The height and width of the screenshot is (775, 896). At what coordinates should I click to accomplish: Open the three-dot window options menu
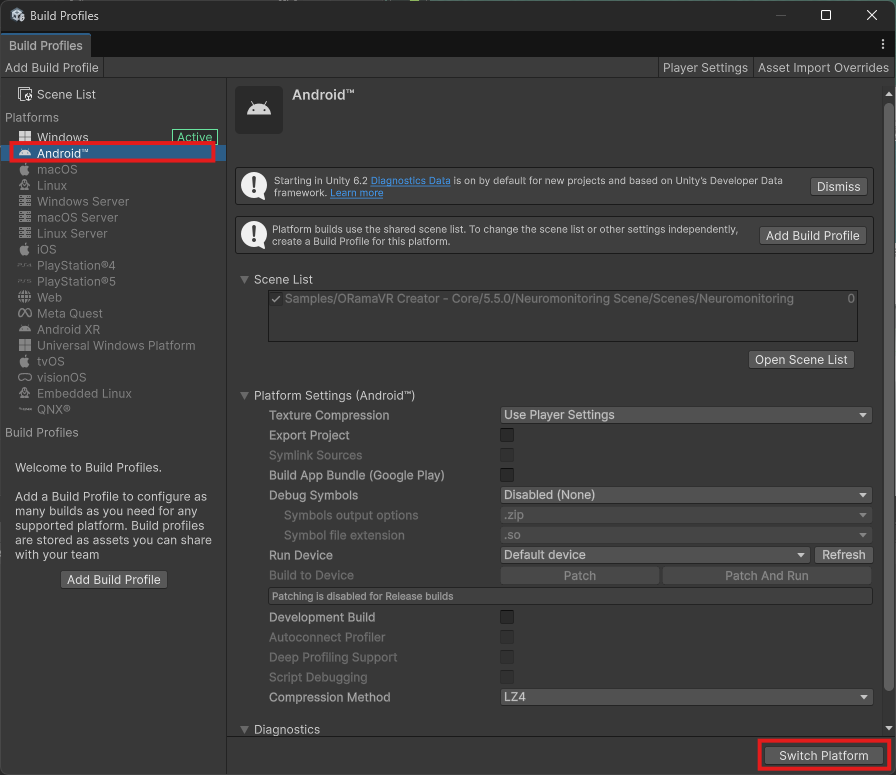click(883, 44)
